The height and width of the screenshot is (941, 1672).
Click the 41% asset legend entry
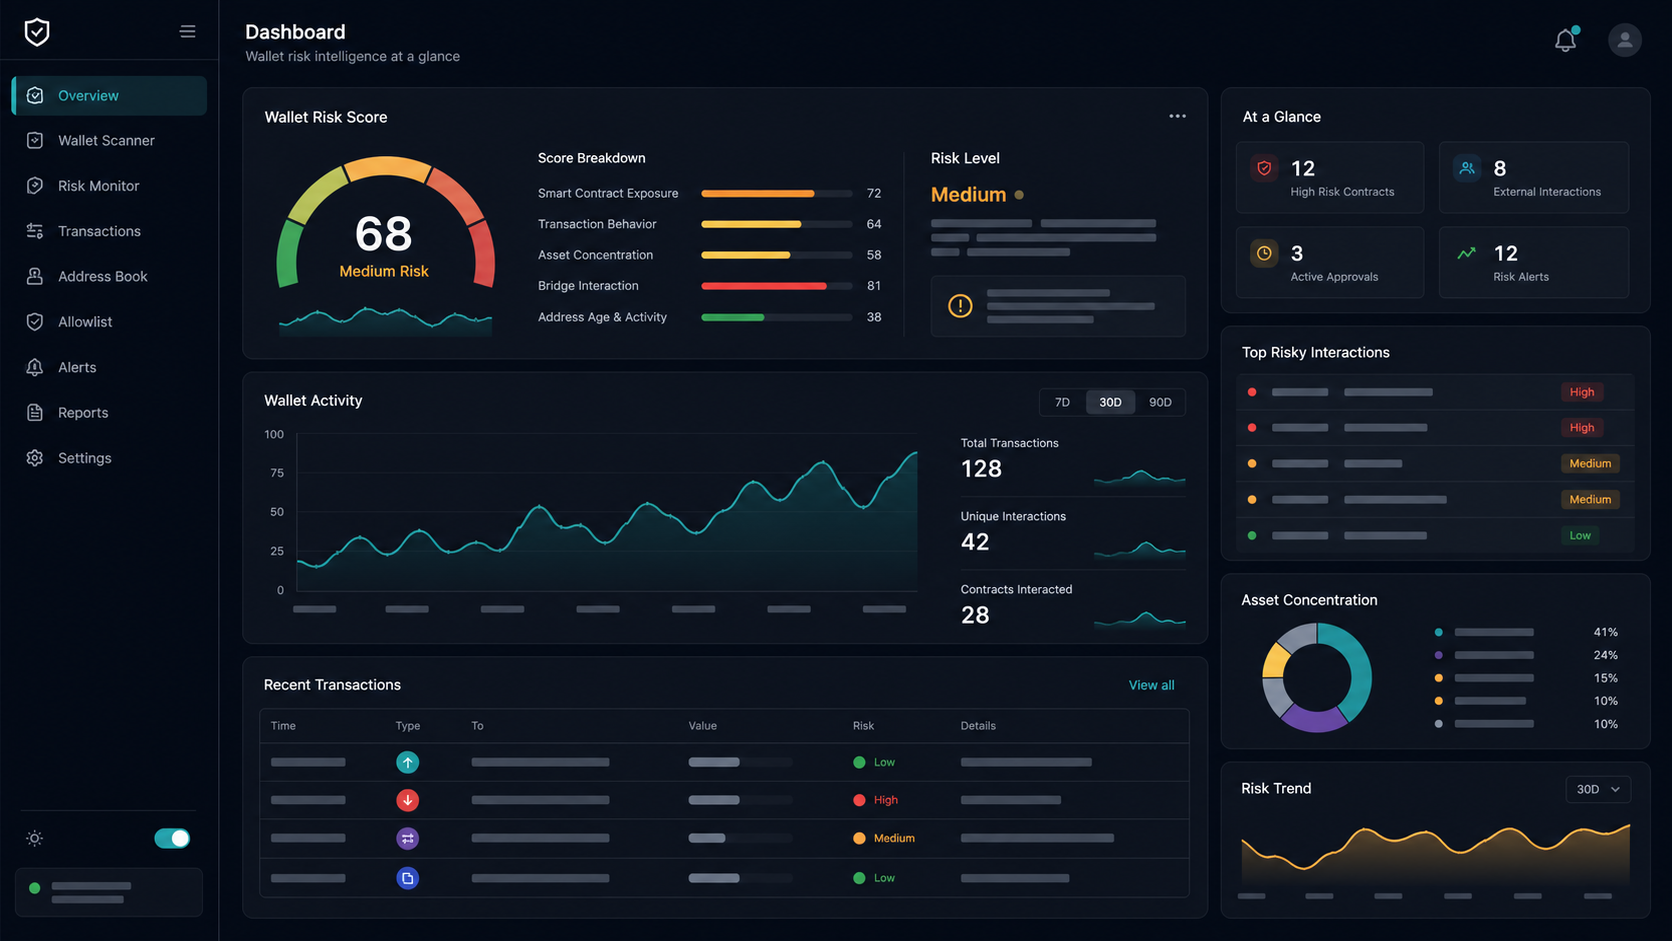pyautogui.click(x=1526, y=632)
